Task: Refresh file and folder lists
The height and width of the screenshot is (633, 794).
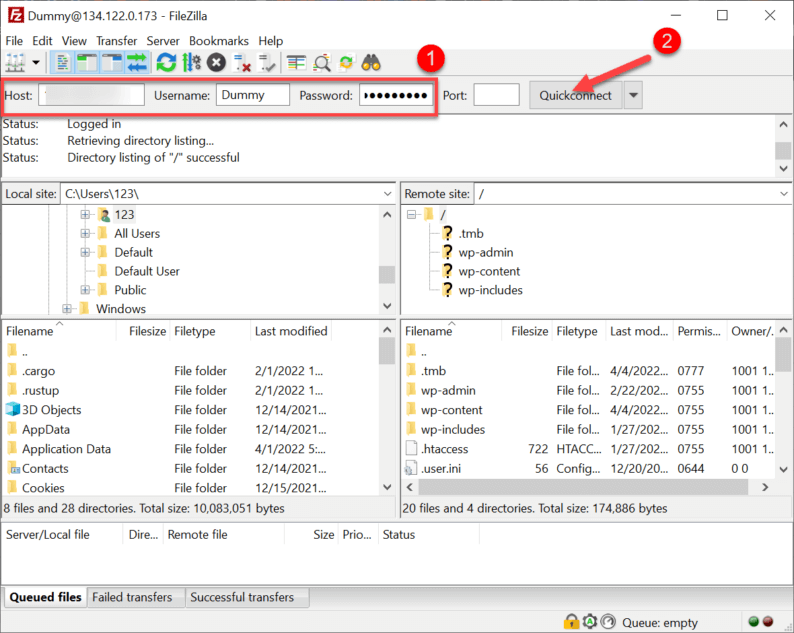Action: 166,63
